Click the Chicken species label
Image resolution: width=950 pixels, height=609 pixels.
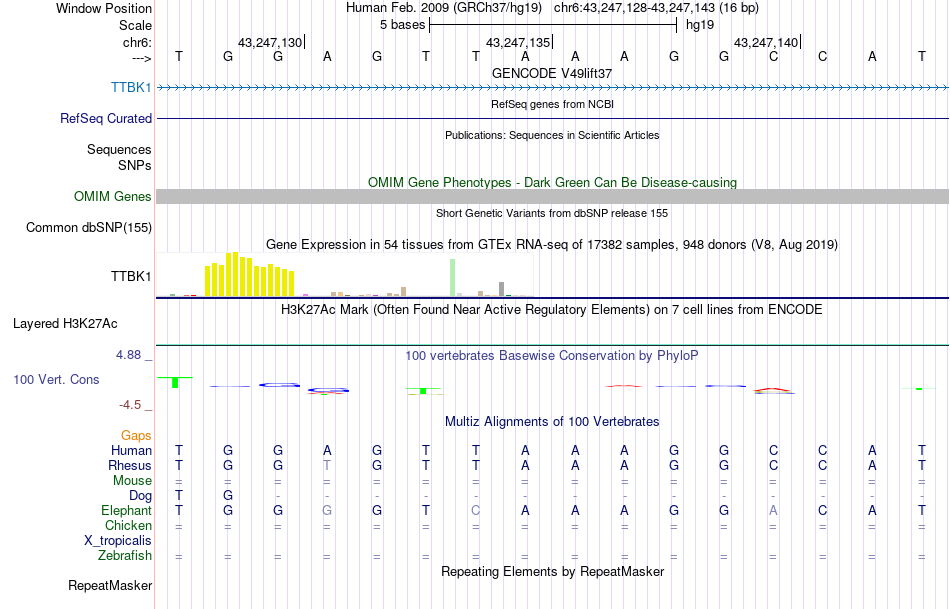pyautogui.click(x=128, y=525)
